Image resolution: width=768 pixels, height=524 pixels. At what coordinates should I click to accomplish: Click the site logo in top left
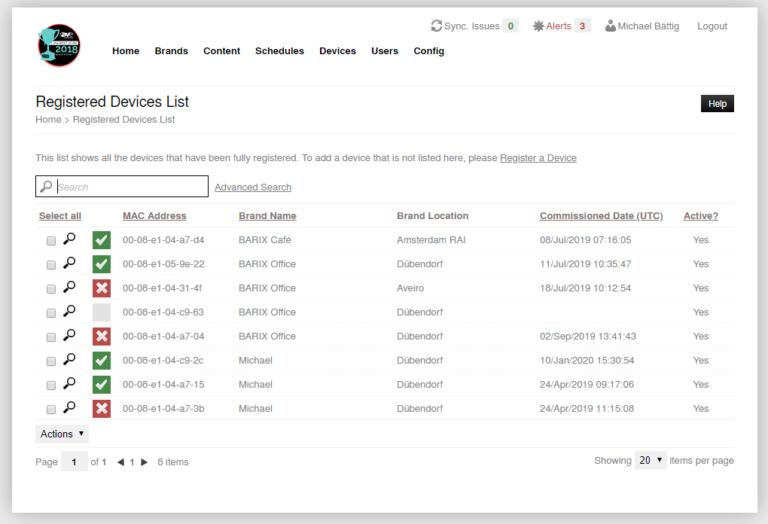[x=58, y=45]
